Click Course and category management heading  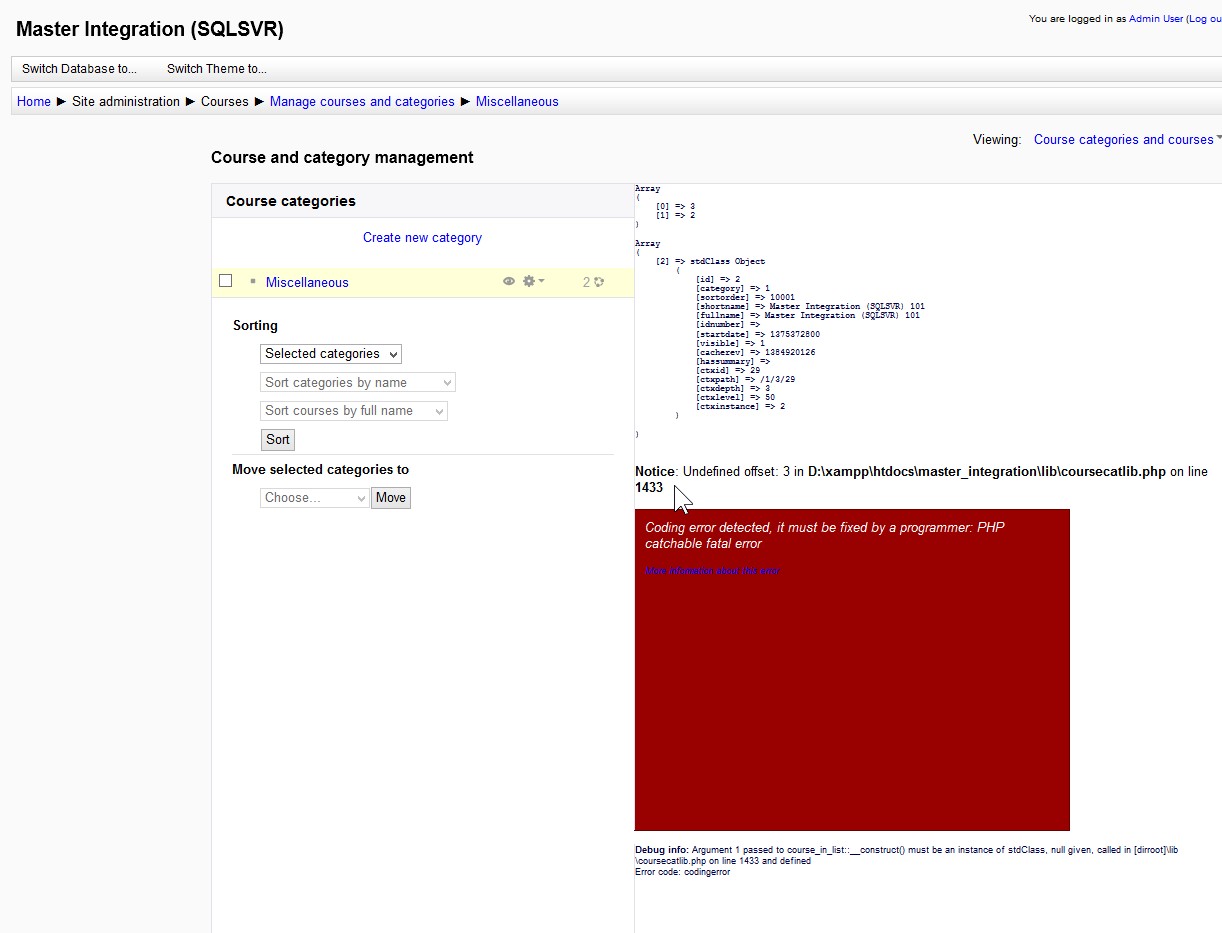(342, 158)
